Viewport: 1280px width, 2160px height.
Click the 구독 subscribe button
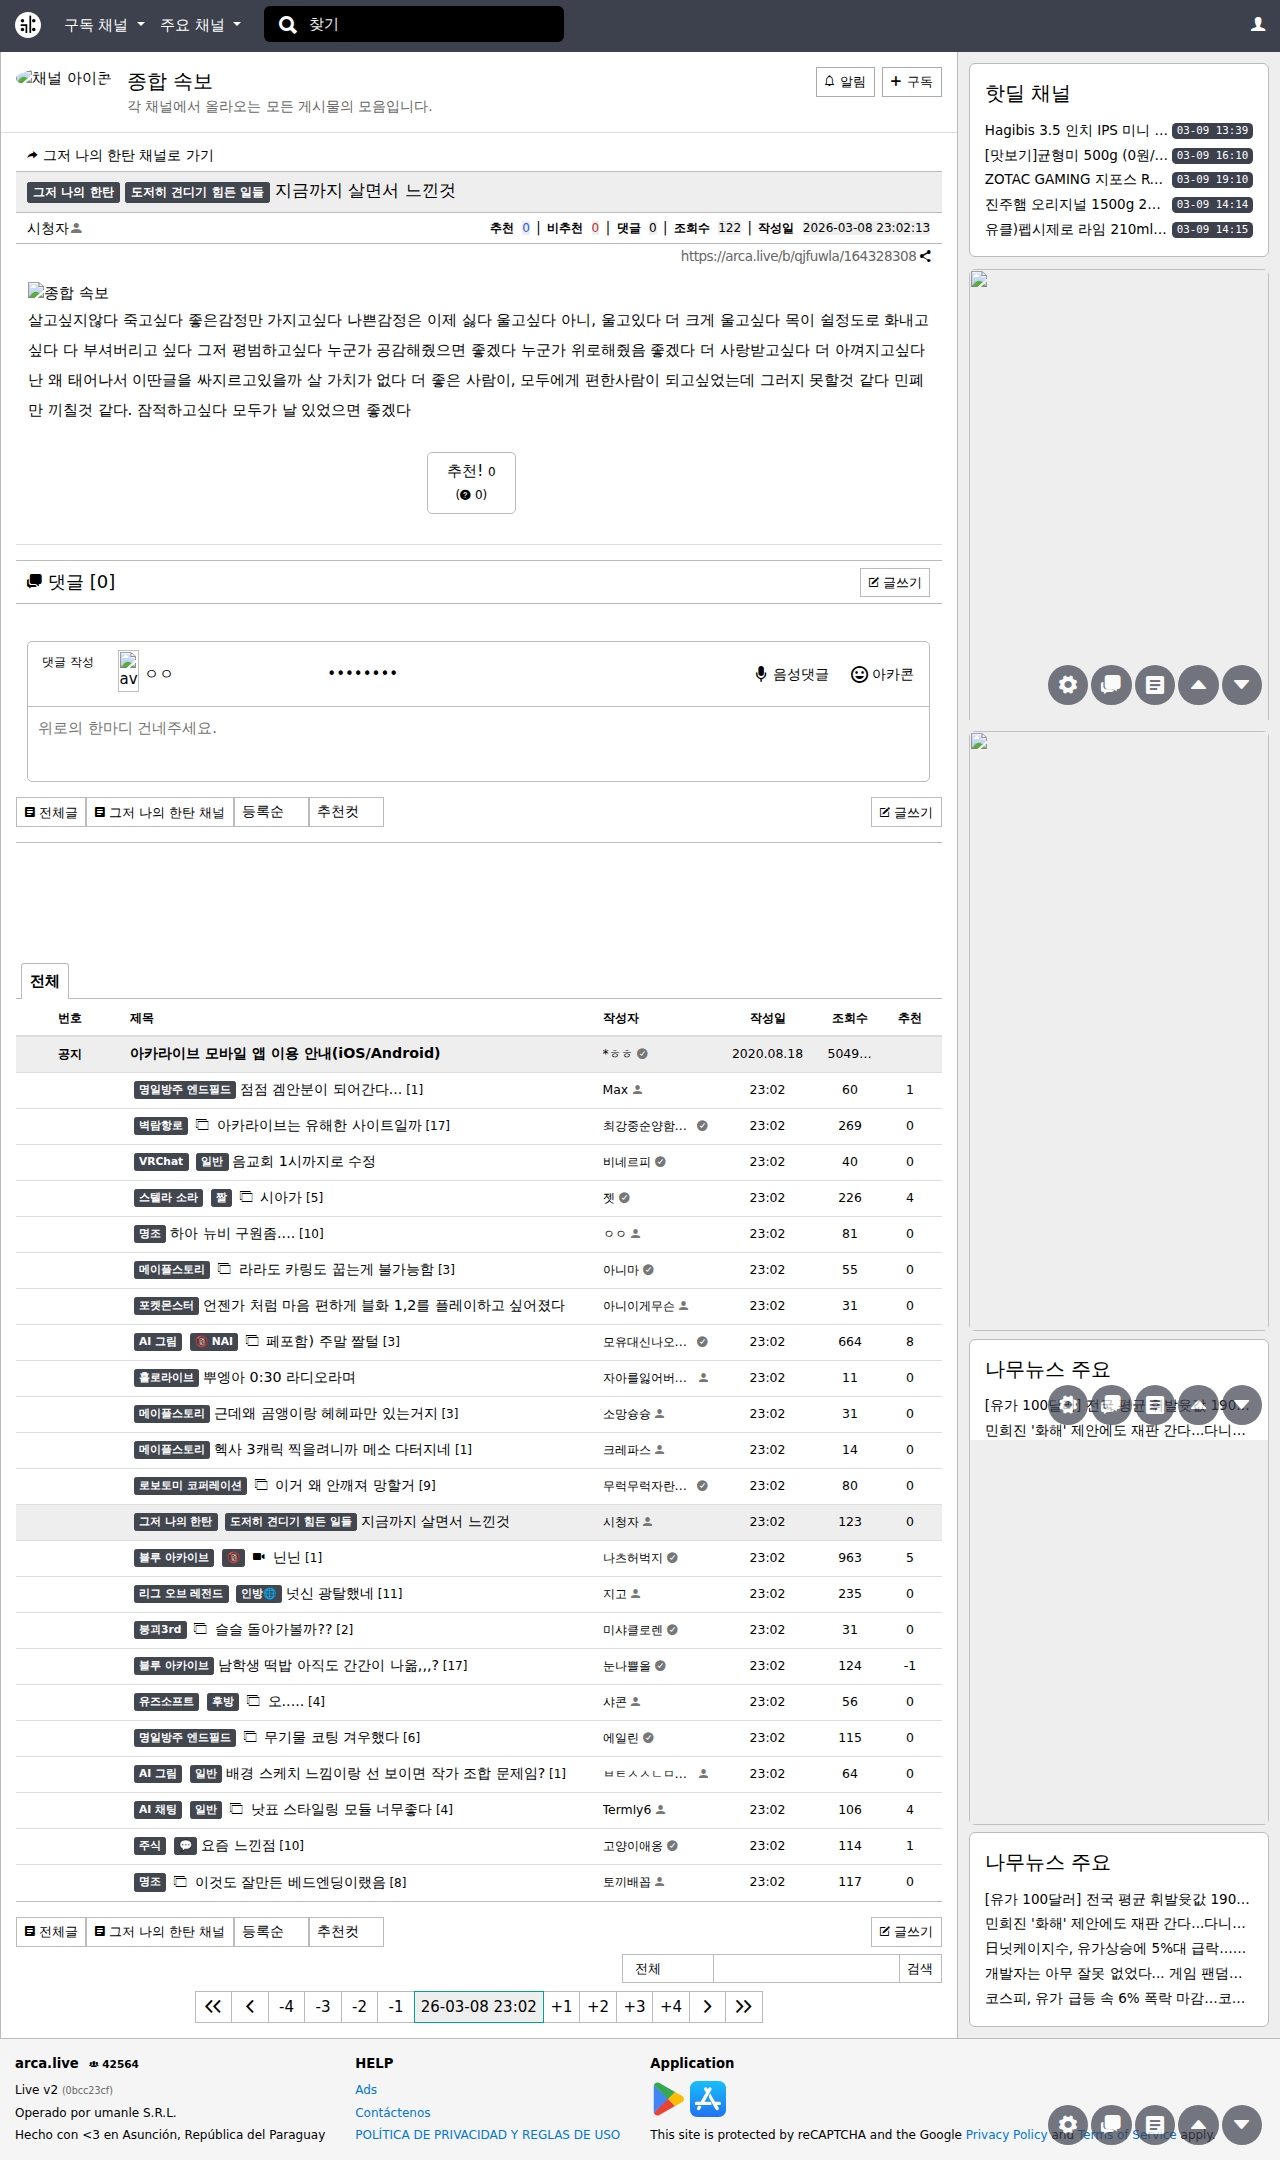click(912, 82)
